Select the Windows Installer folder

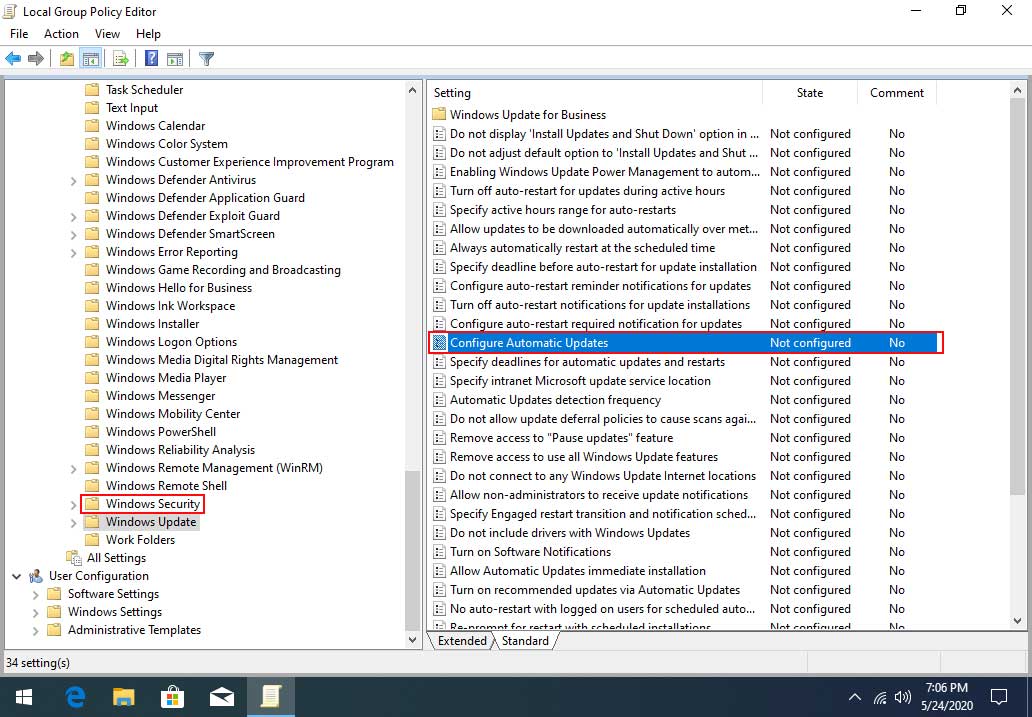pos(152,324)
